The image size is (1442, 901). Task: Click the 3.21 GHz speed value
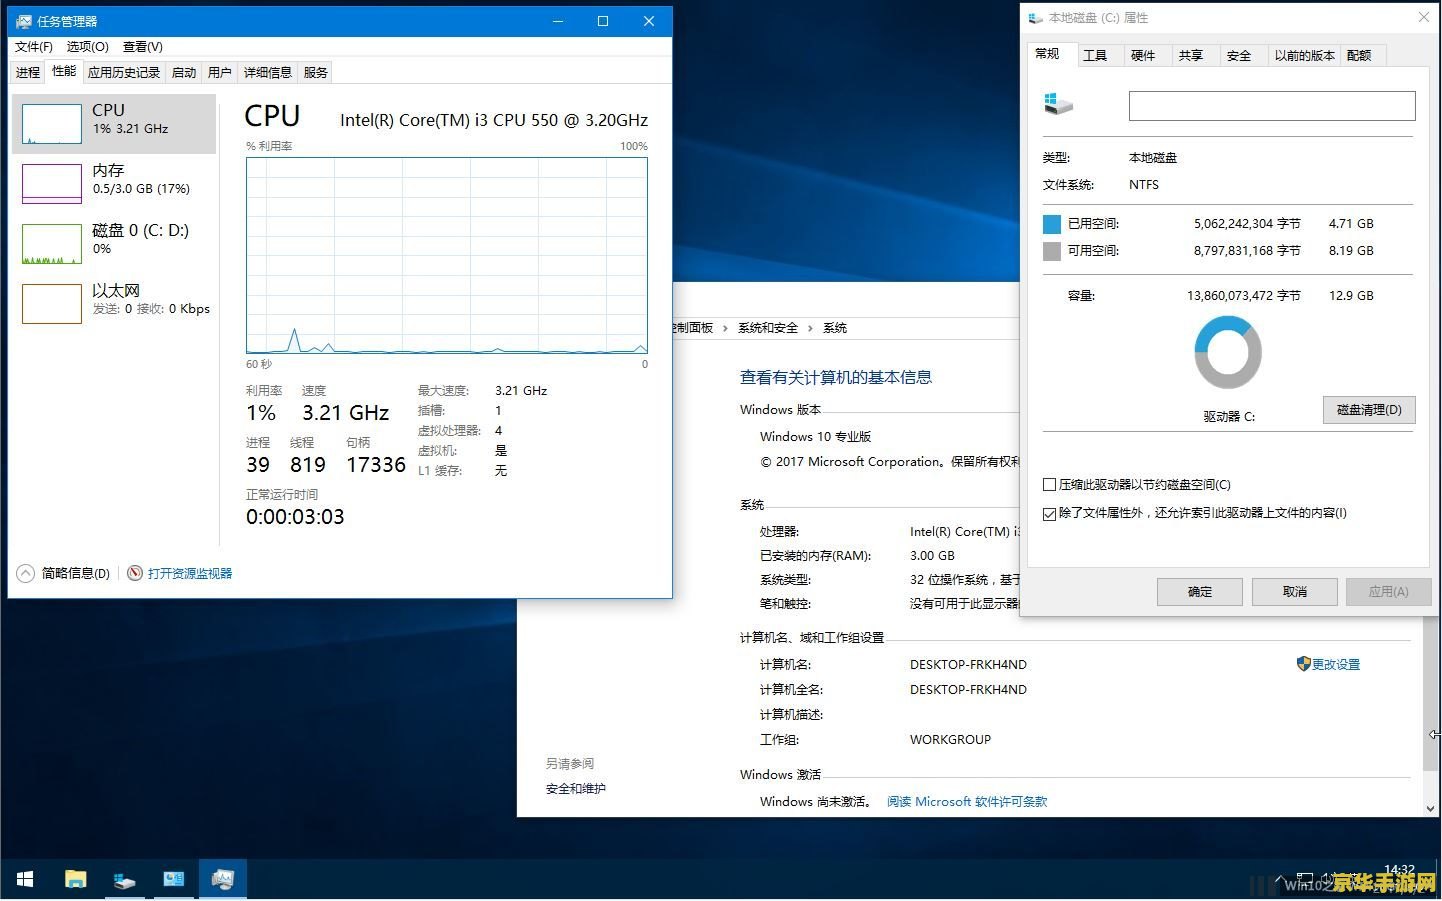pos(346,413)
